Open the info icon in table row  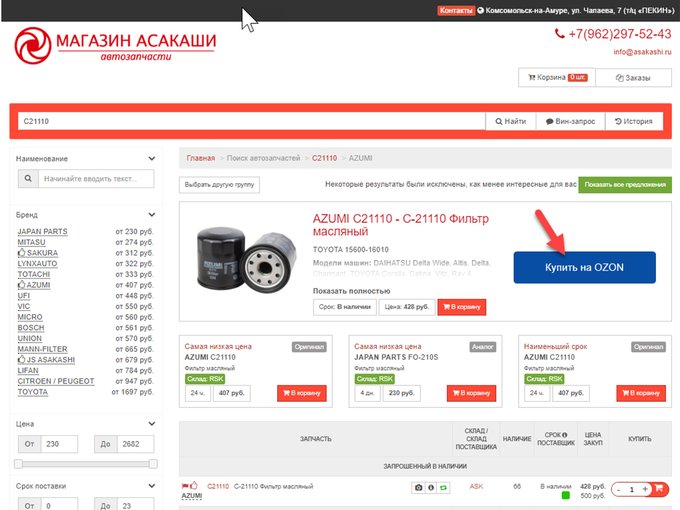431,488
